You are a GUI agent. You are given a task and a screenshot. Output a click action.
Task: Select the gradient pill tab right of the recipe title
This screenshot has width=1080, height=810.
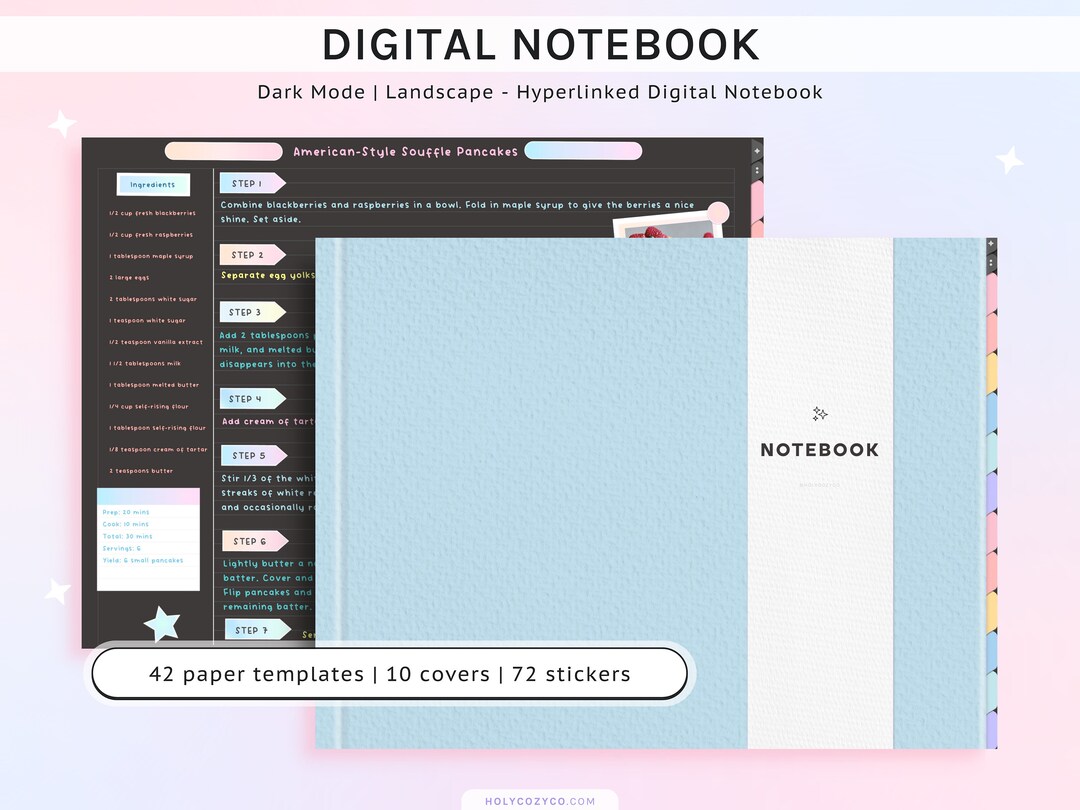[x=583, y=150]
